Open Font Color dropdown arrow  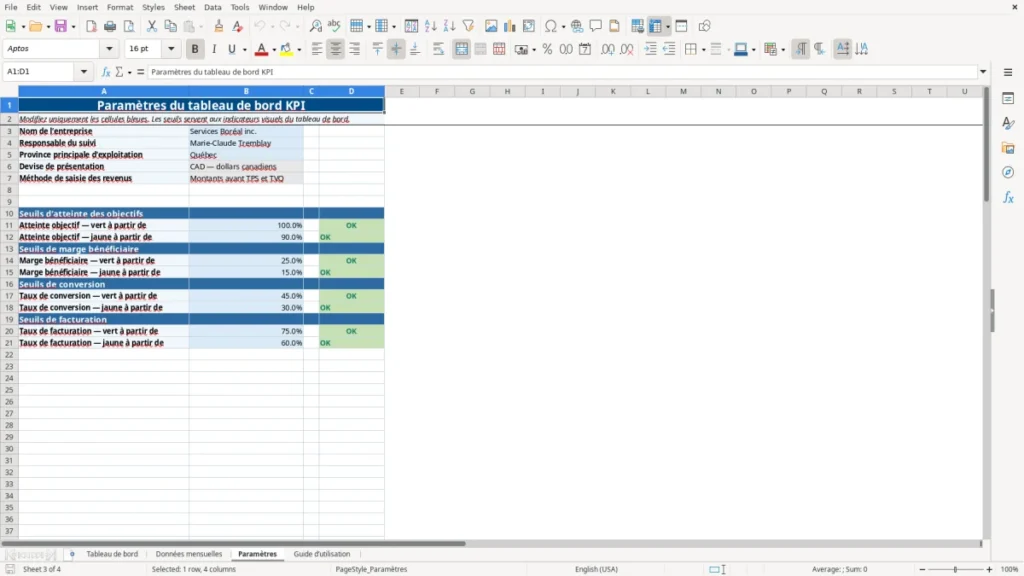tap(274, 50)
